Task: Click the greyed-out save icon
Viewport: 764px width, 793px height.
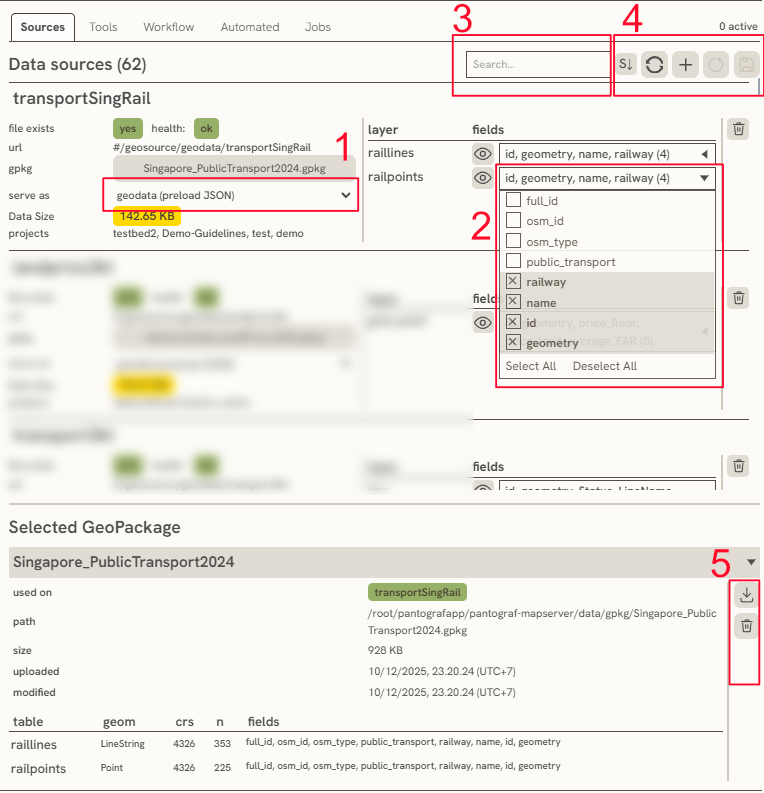Action: point(746,64)
